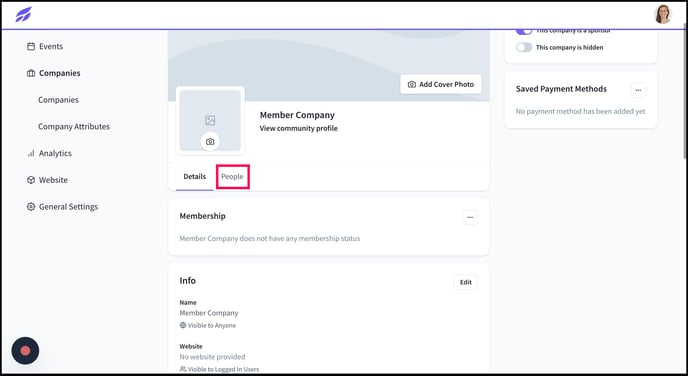Viewport: 688px width, 376px height.
Task: Open Saved Payment Methods options menu
Action: [x=638, y=90]
